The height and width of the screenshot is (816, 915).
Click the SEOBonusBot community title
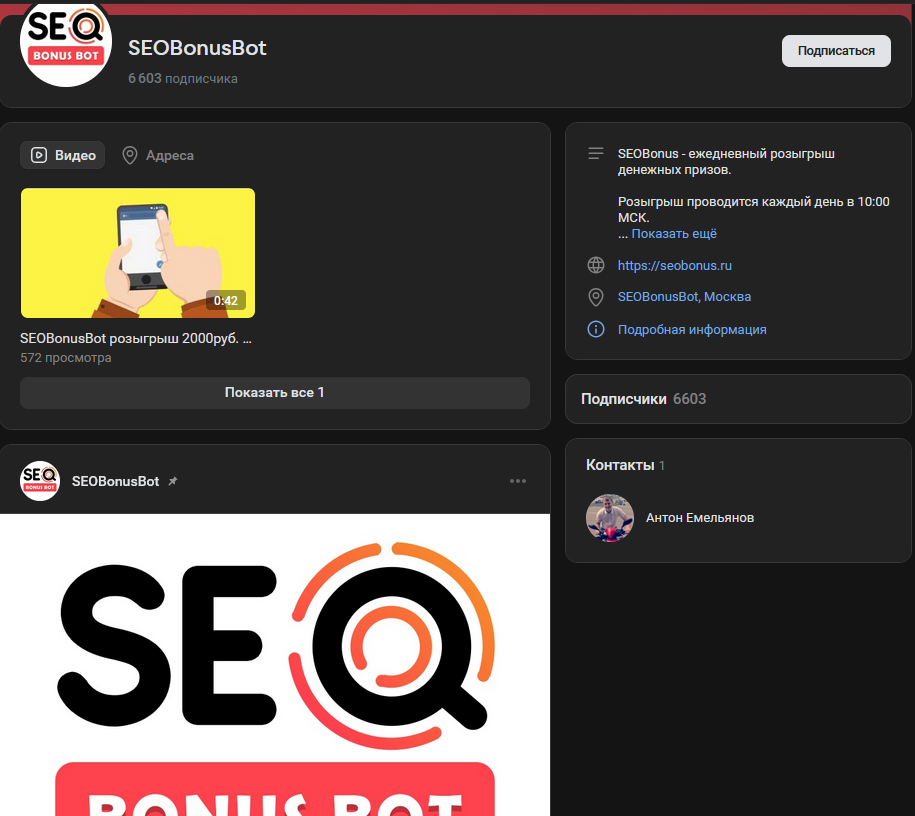pyautogui.click(x=197, y=48)
